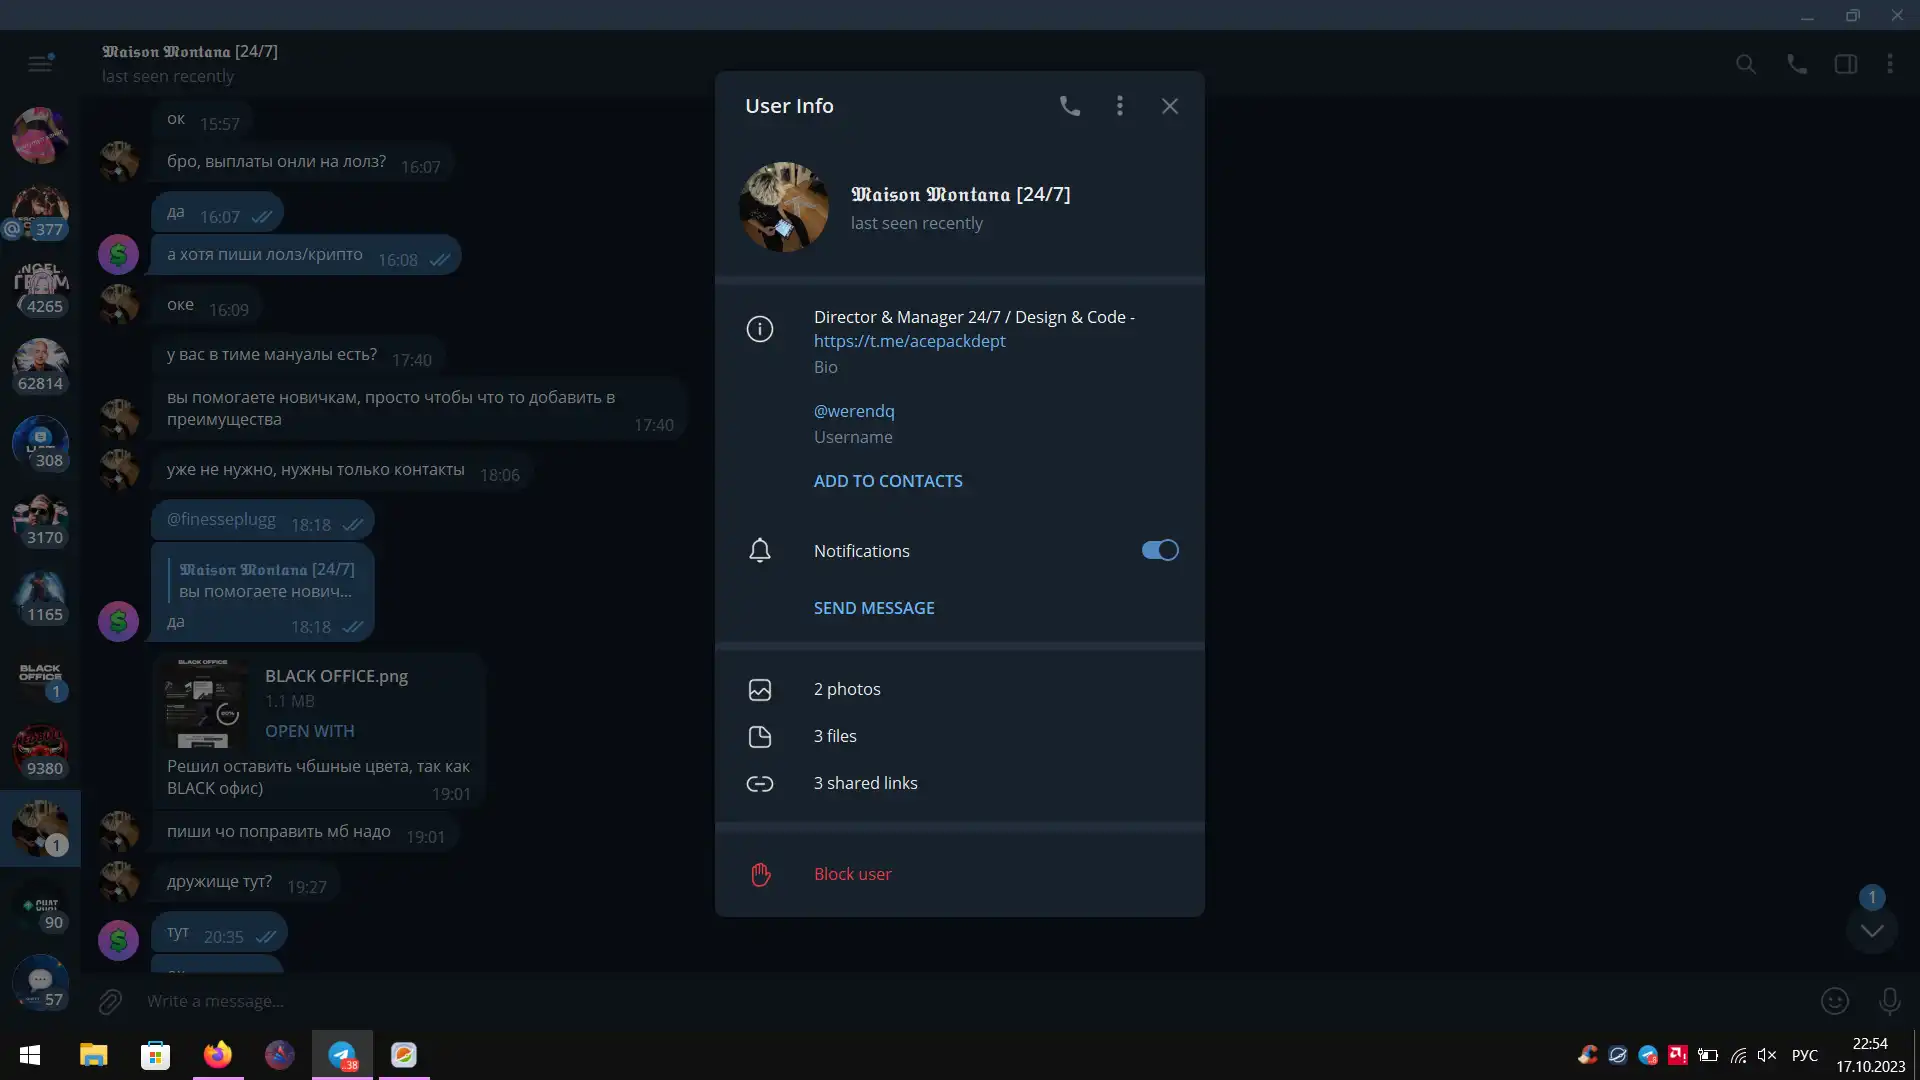Click microphone voice message icon
1920x1080 pixels.
point(1889,1001)
